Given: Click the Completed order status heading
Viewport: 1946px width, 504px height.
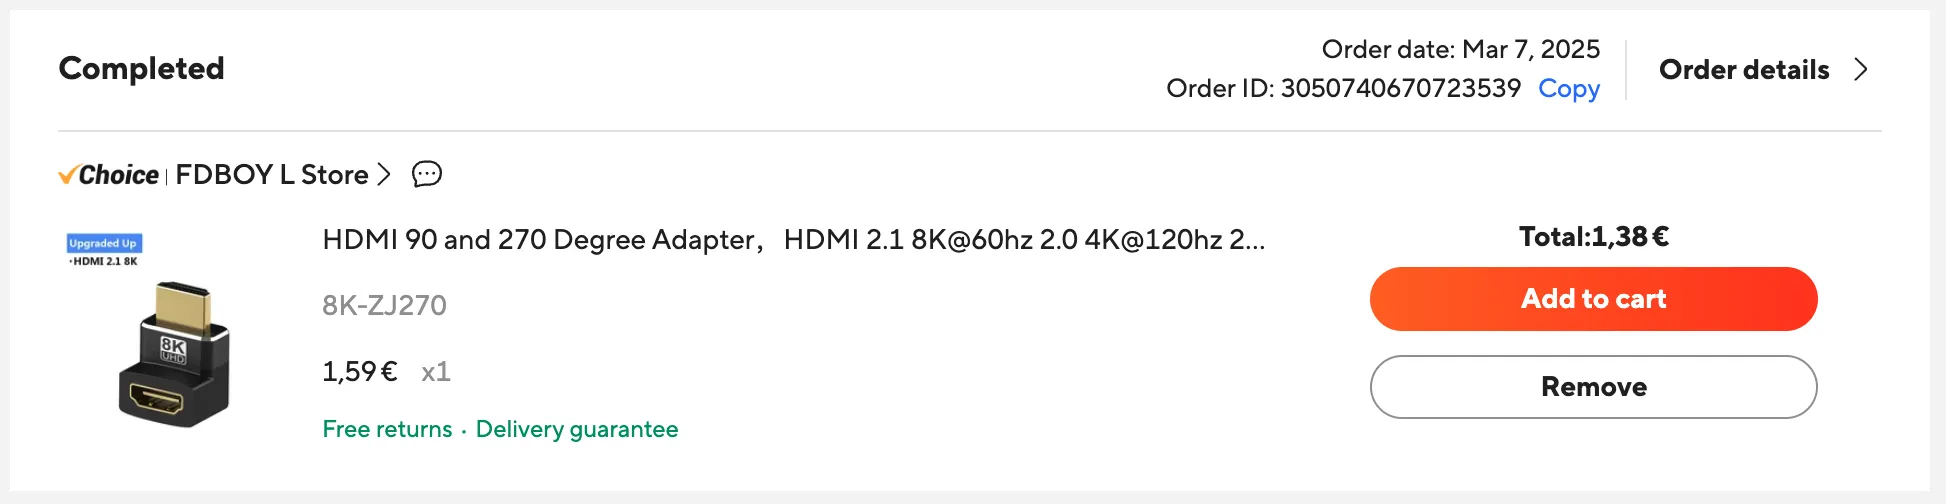Looking at the screenshot, I should click(x=142, y=68).
